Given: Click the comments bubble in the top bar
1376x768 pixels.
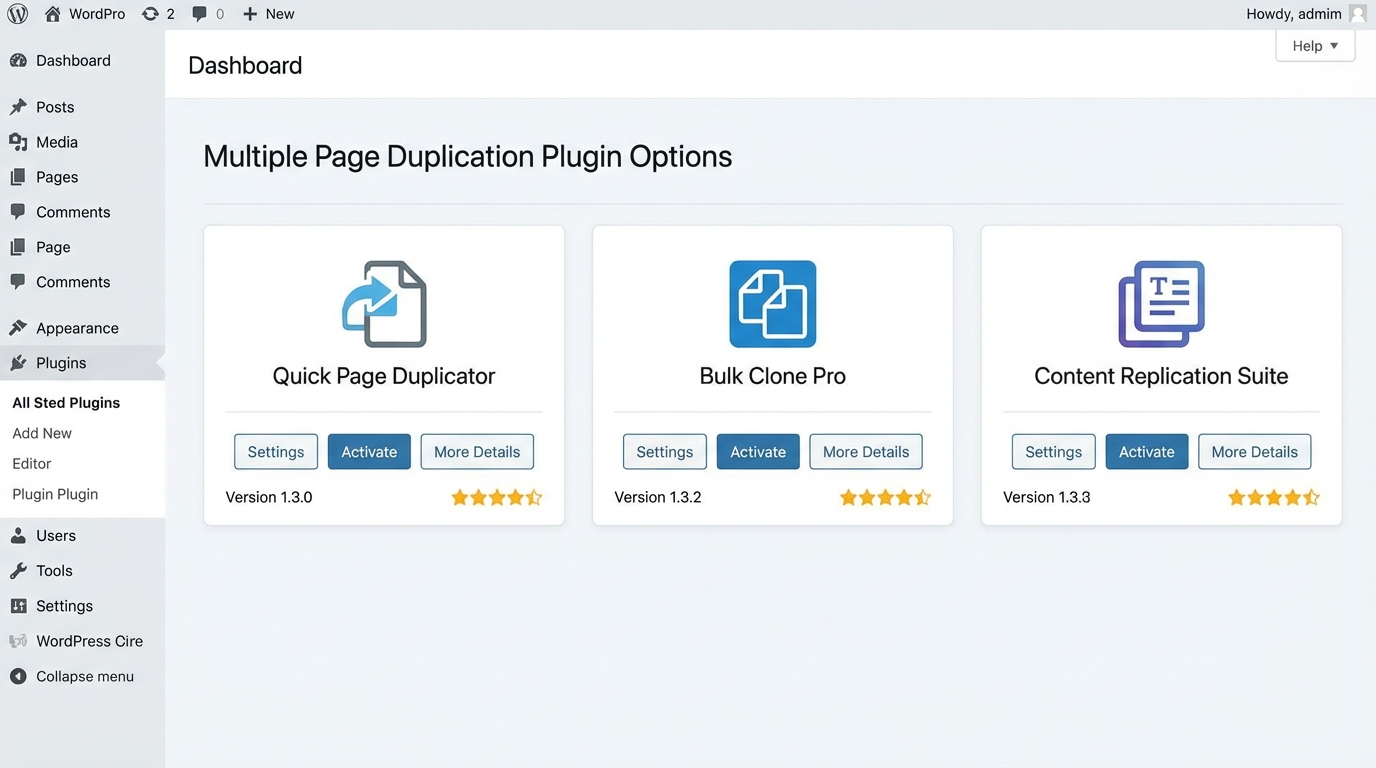Looking at the screenshot, I should (205, 14).
